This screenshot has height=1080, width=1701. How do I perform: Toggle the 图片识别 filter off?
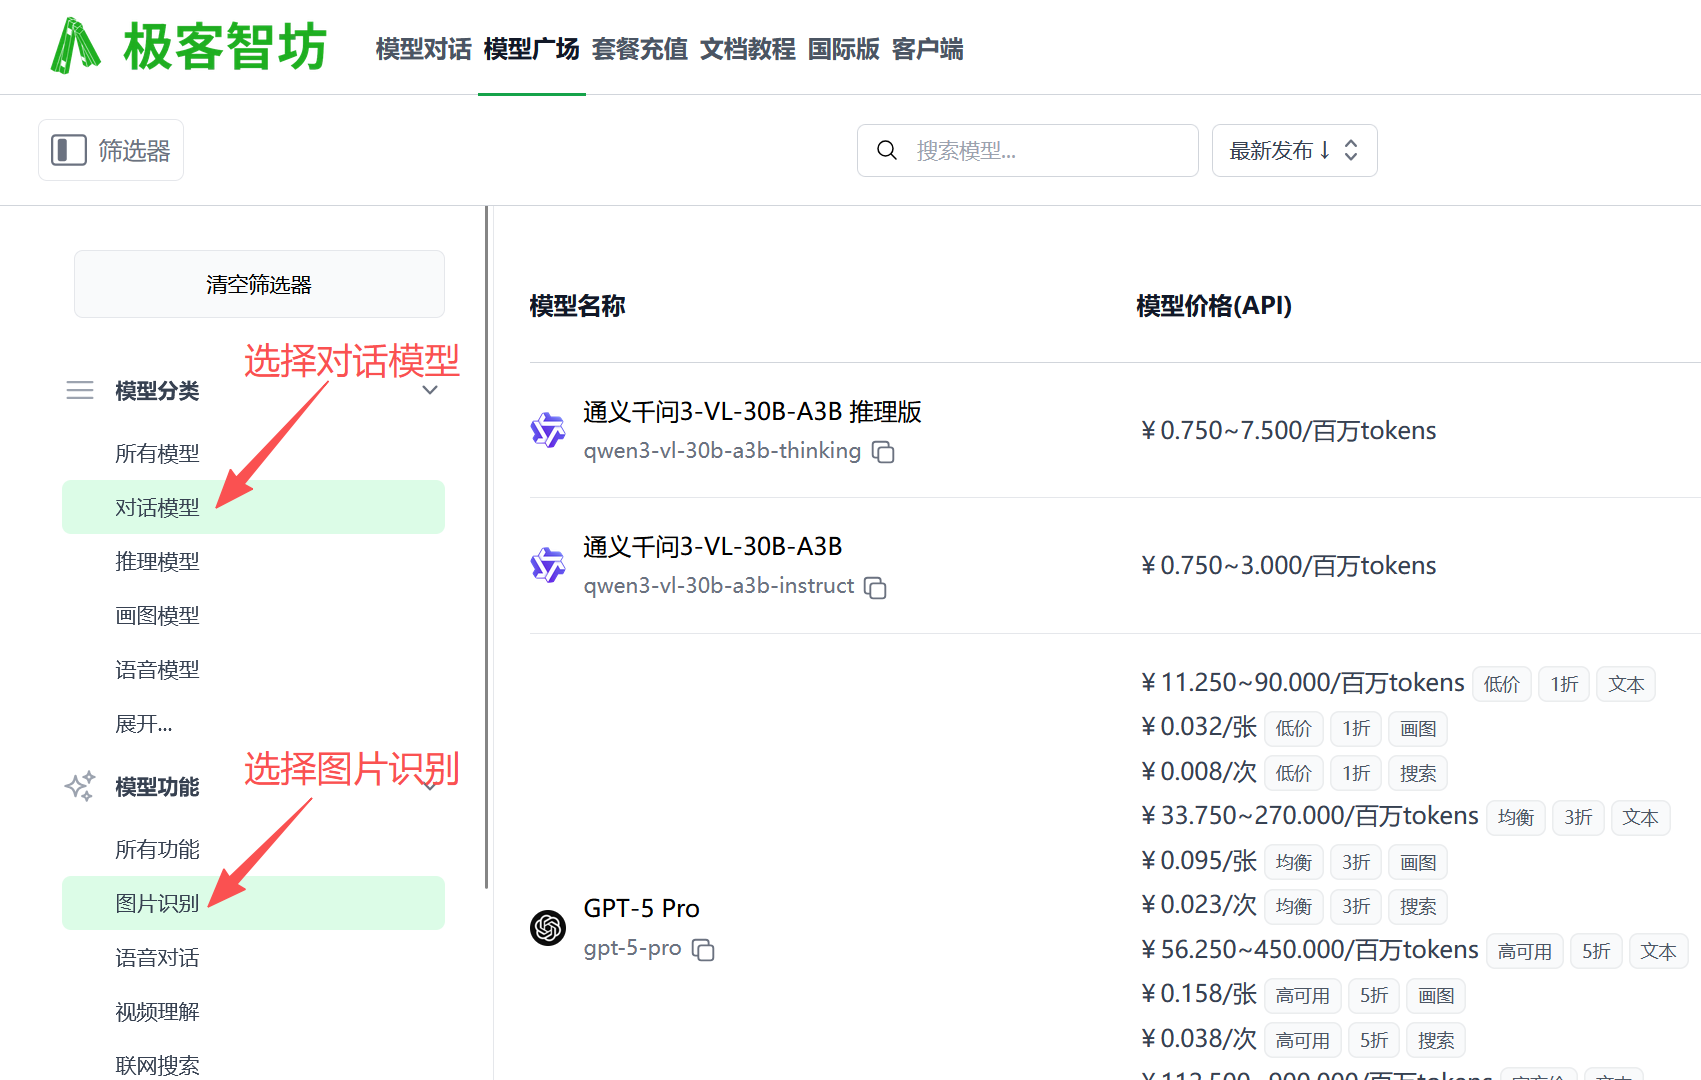tap(157, 902)
